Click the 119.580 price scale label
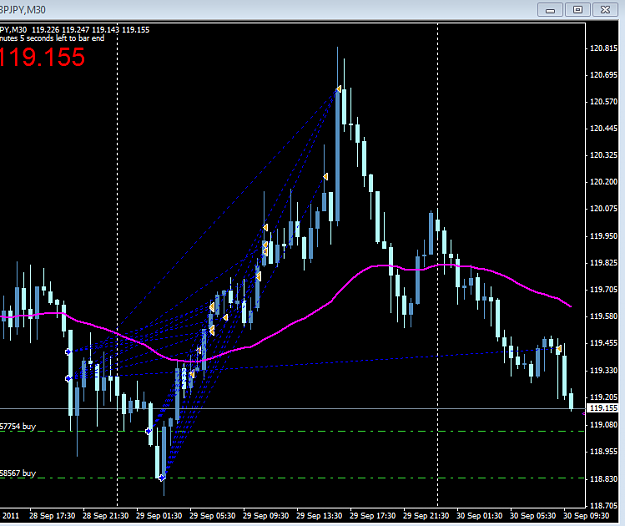625x526 pixels. tap(603, 316)
